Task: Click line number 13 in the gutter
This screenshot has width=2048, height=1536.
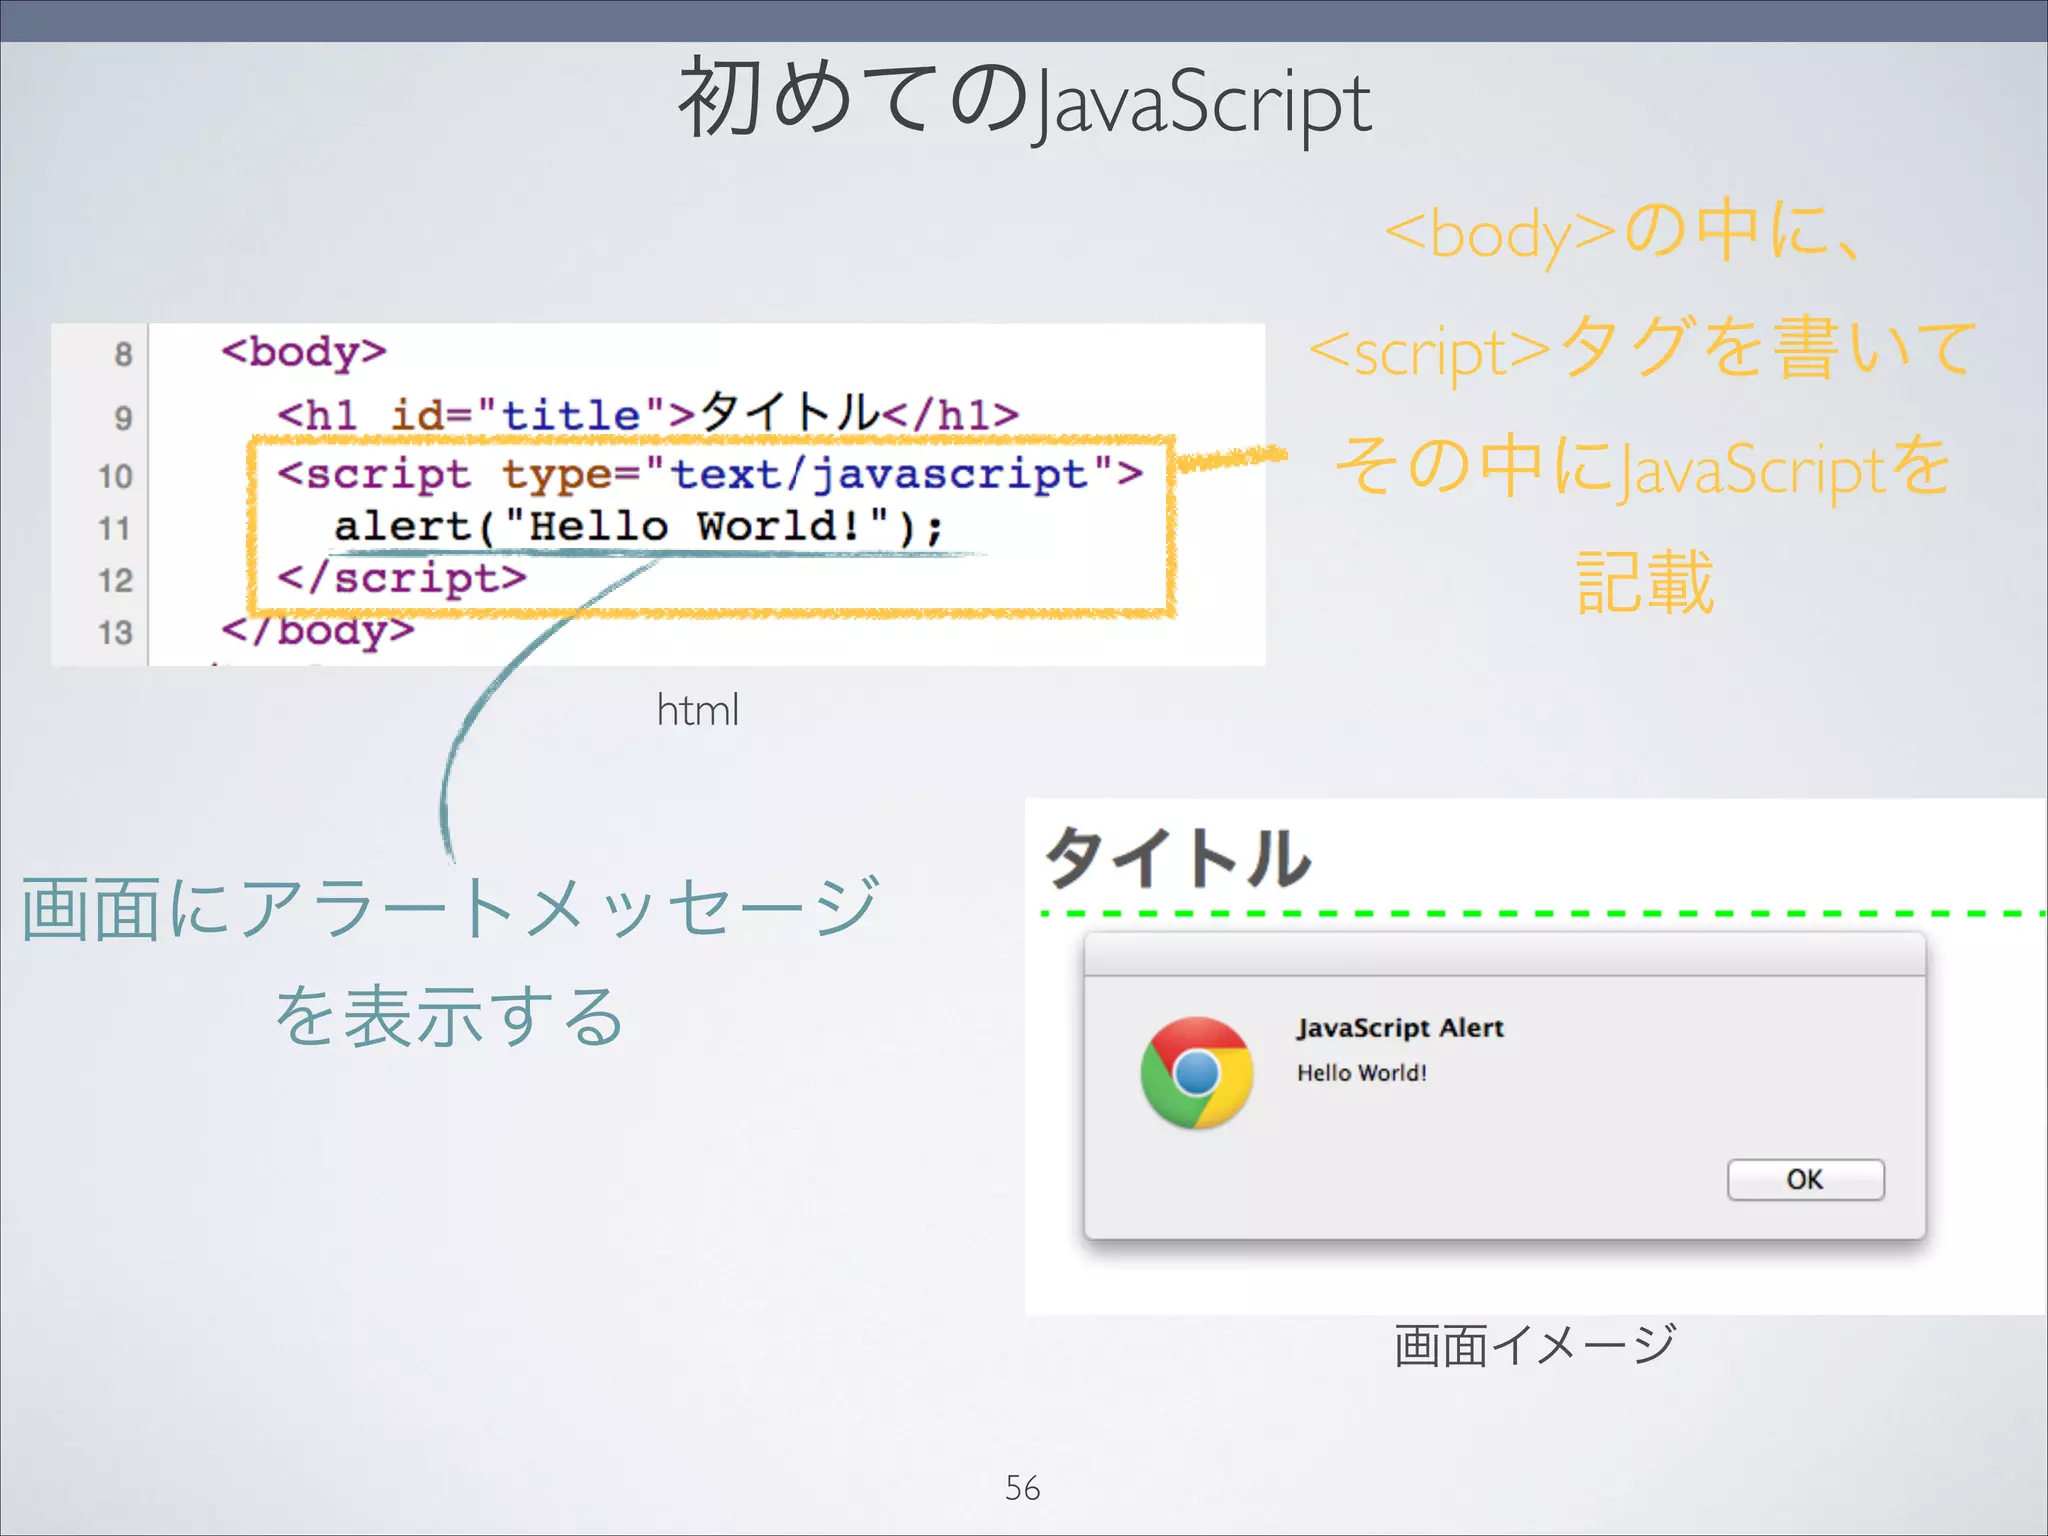Action: 115,632
